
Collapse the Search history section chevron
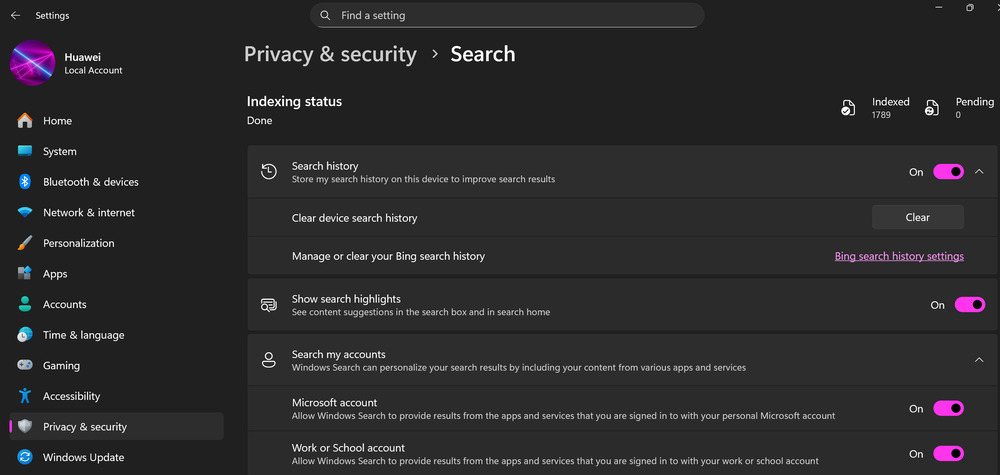click(x=980, y=172)
